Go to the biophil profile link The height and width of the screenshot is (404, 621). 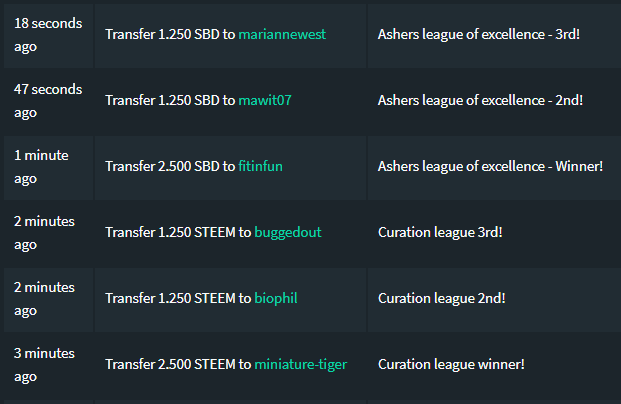tap(276, 298)
